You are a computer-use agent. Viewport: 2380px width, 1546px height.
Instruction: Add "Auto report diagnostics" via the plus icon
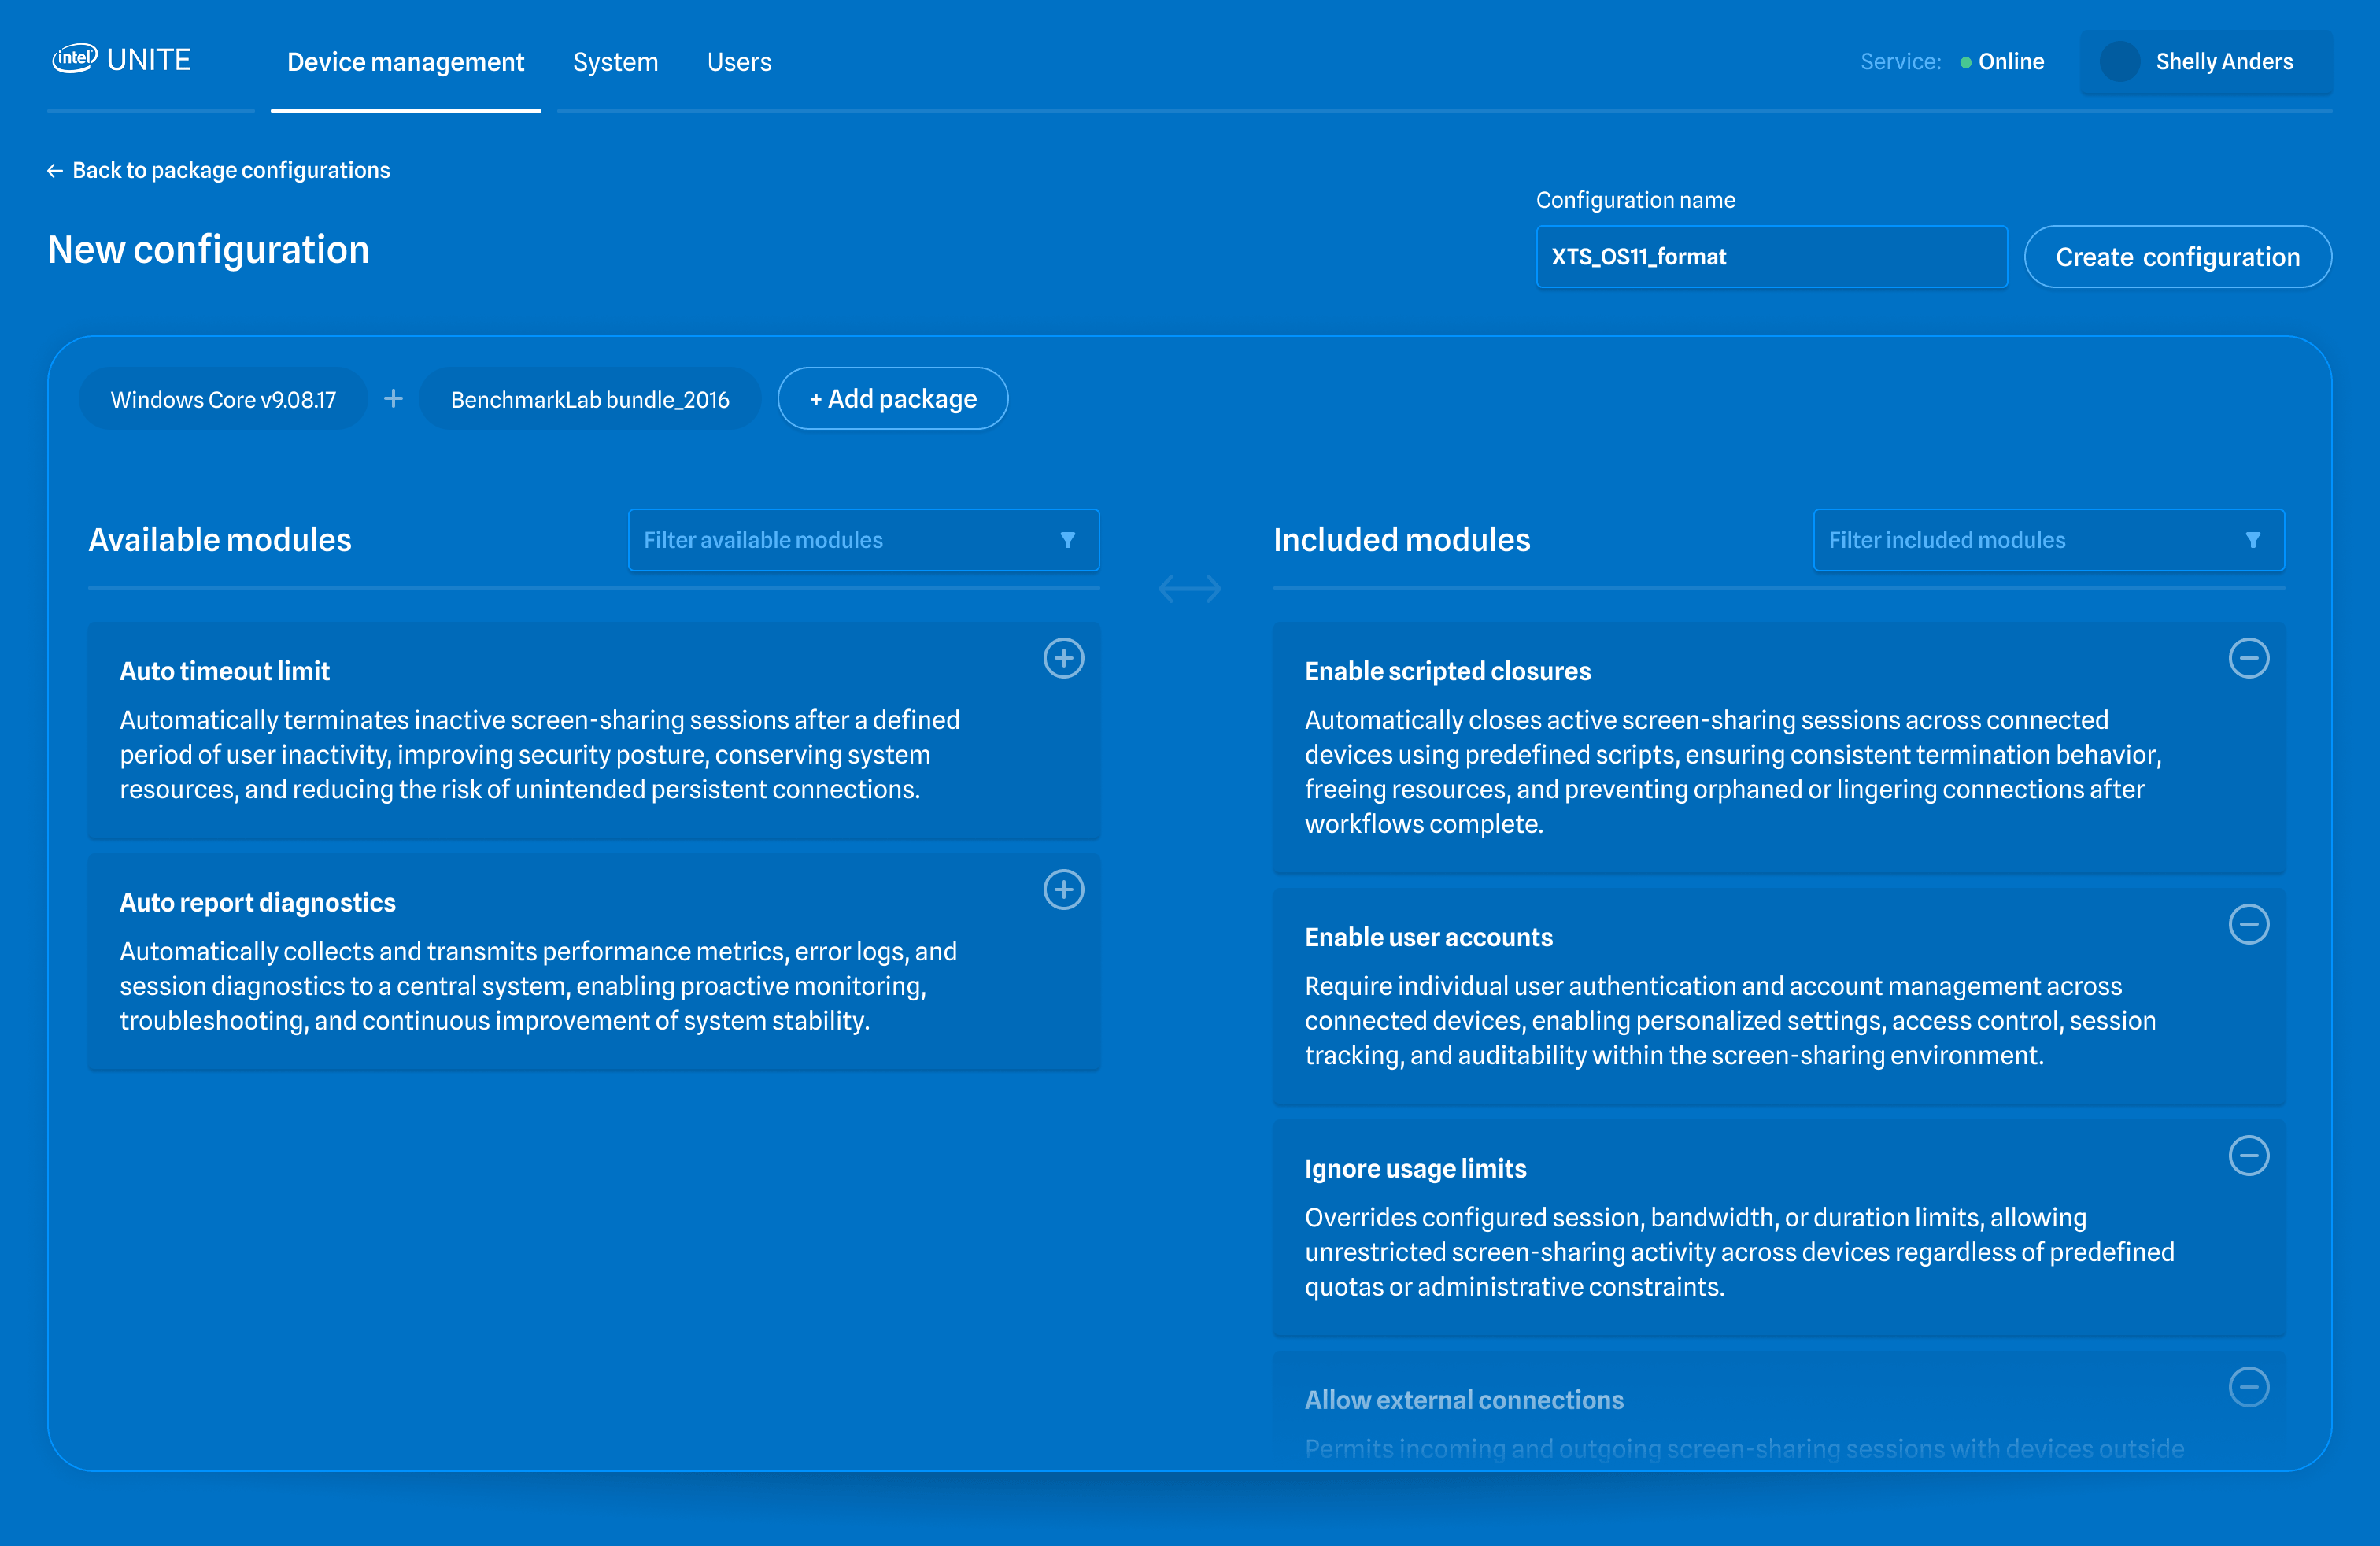click(1064, 890)
